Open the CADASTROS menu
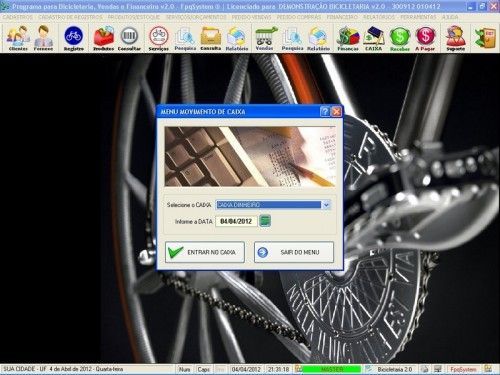This screenshot has height=375, width=500. 18,17
